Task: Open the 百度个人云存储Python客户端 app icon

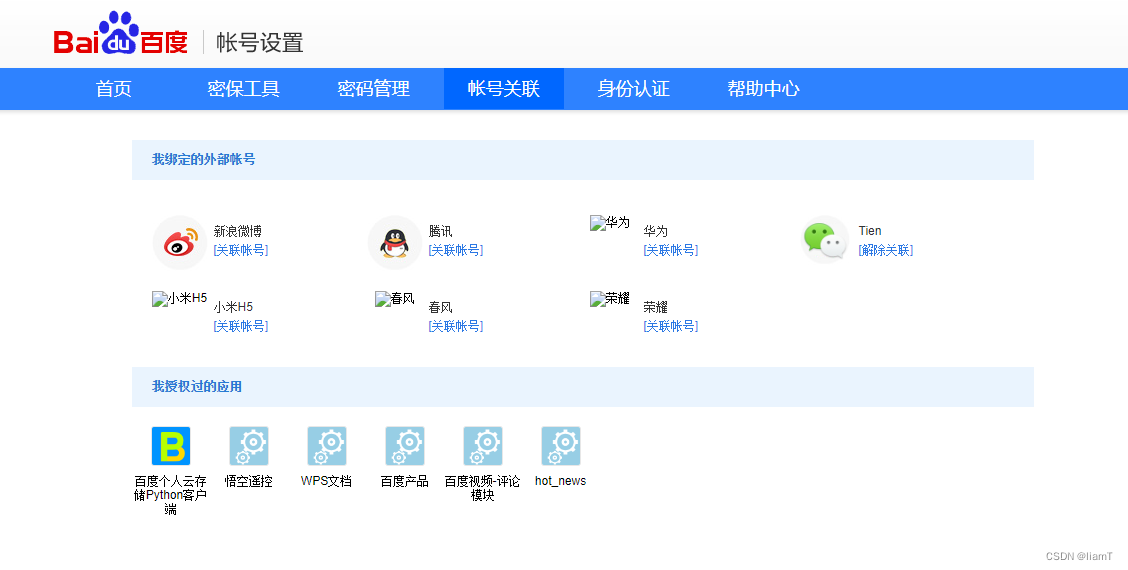Action: [171, 446]
